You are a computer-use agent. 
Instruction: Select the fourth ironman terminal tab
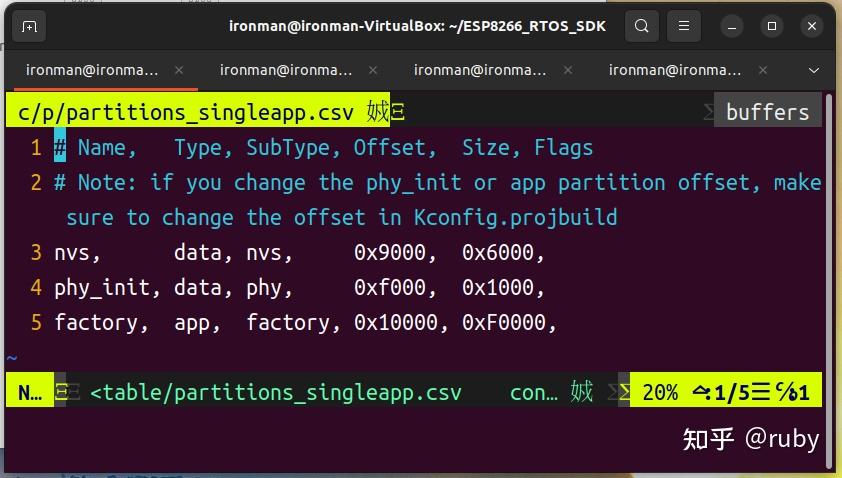coord(675,70)
